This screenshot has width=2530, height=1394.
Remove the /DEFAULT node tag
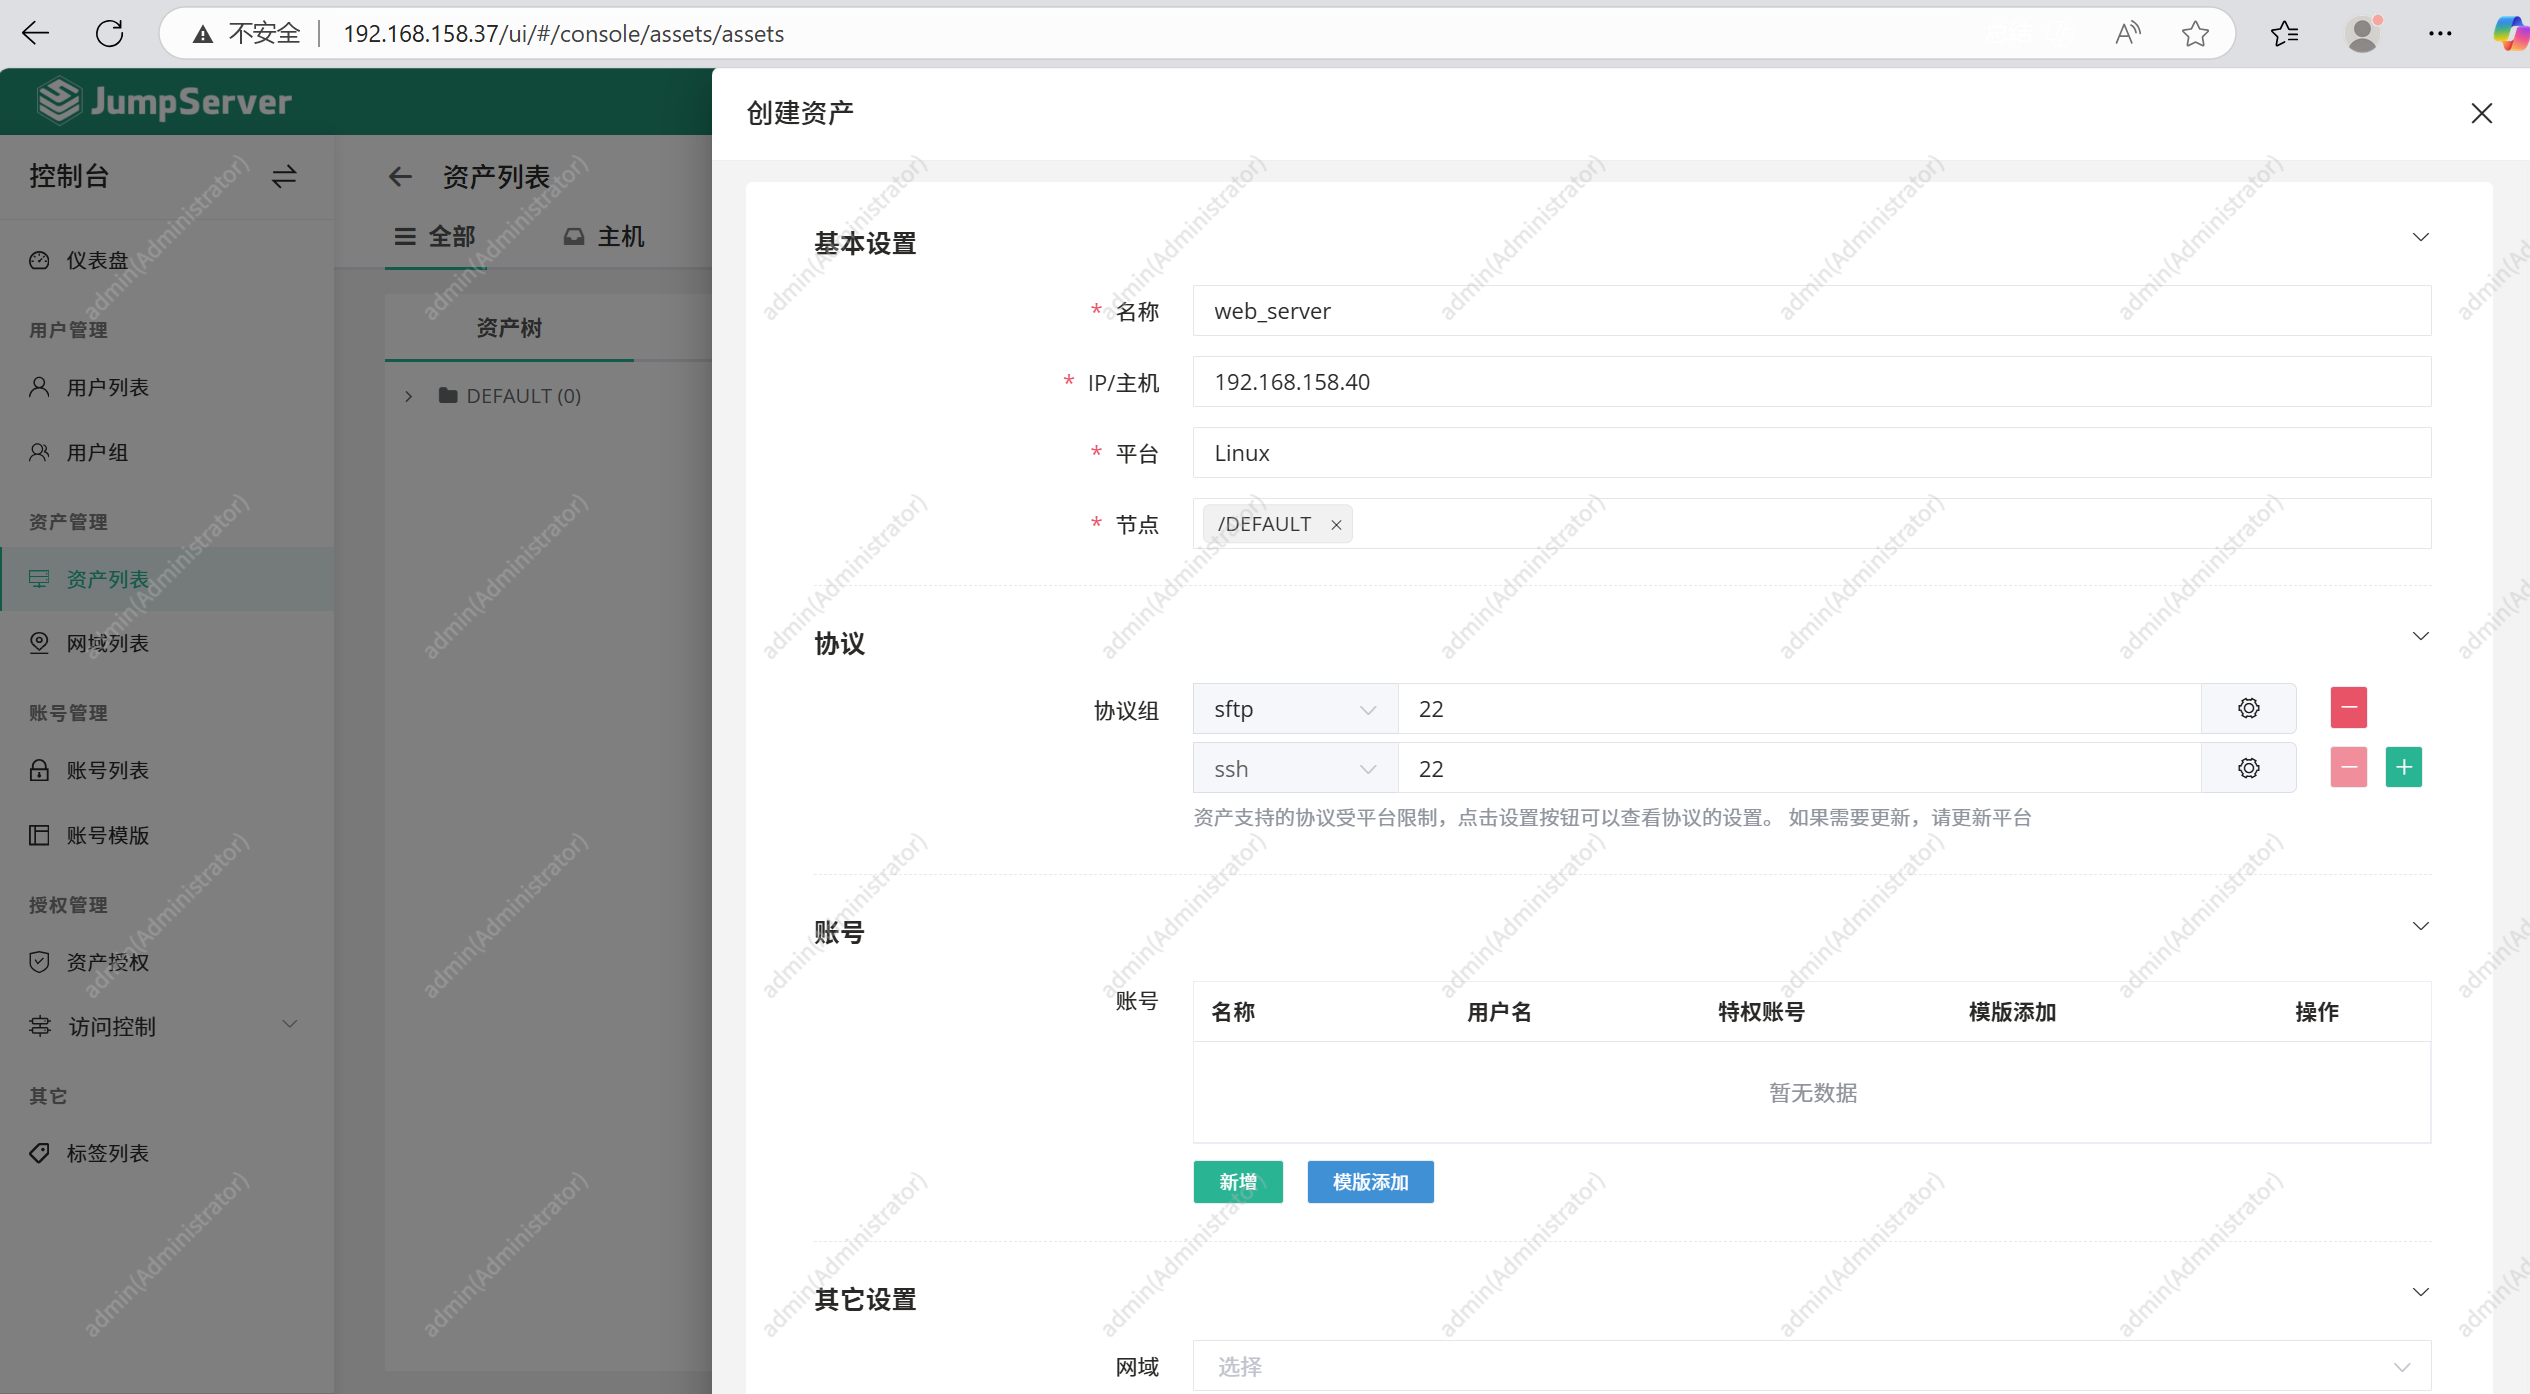coord(1336,525)
